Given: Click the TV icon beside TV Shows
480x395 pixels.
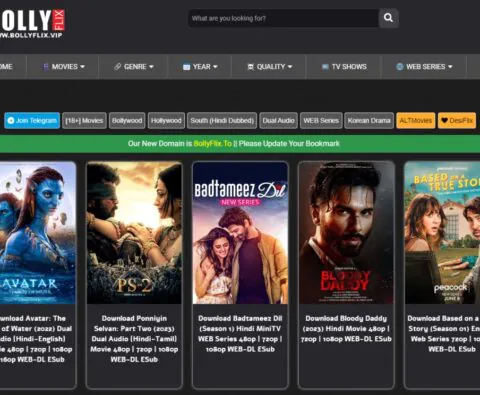Looking at the screenshot, I should (325, 67).
